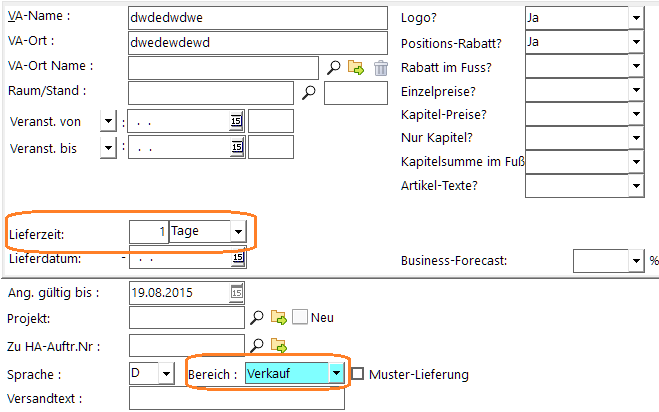Open the Lieferdatum calendar picker
The width and height of the screenshot is (659, 412).
coord(237,258)
